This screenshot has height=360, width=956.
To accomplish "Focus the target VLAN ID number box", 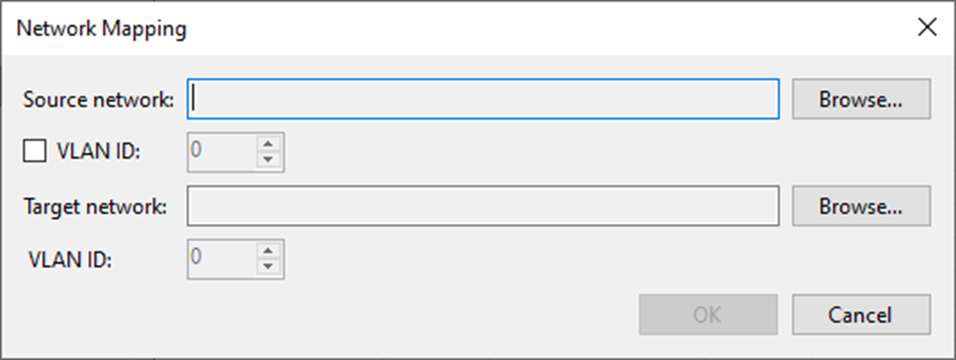I will 222,259.
